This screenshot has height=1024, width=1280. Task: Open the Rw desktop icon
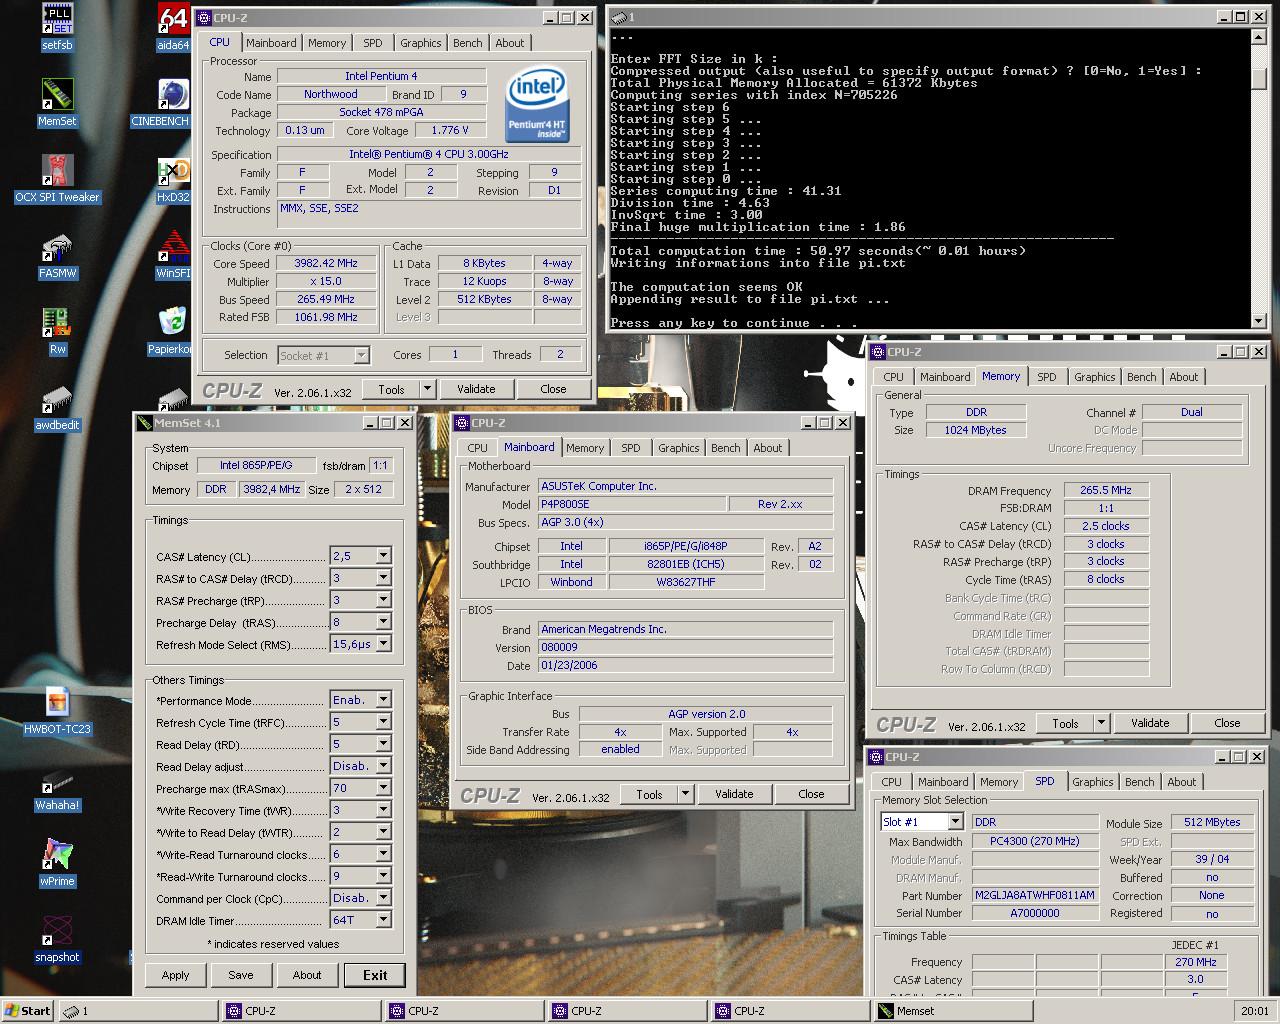click(x=57, y=330)
